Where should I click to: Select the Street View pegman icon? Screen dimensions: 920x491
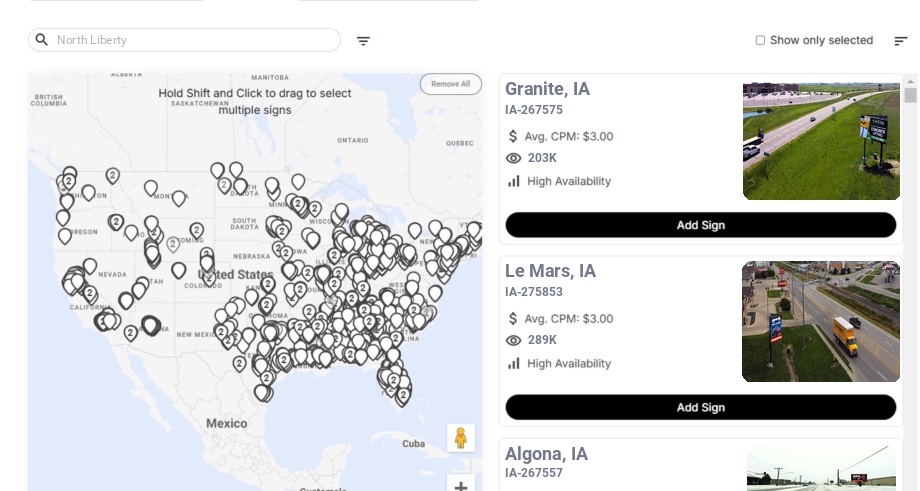[461, 438]
